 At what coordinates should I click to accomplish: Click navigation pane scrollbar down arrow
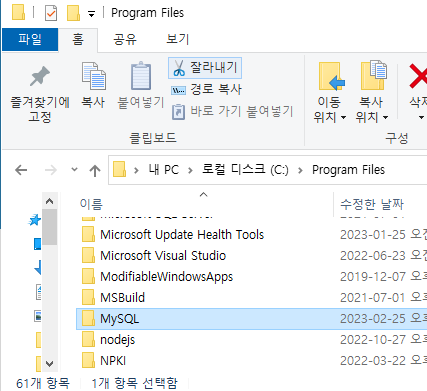[50, 364]
